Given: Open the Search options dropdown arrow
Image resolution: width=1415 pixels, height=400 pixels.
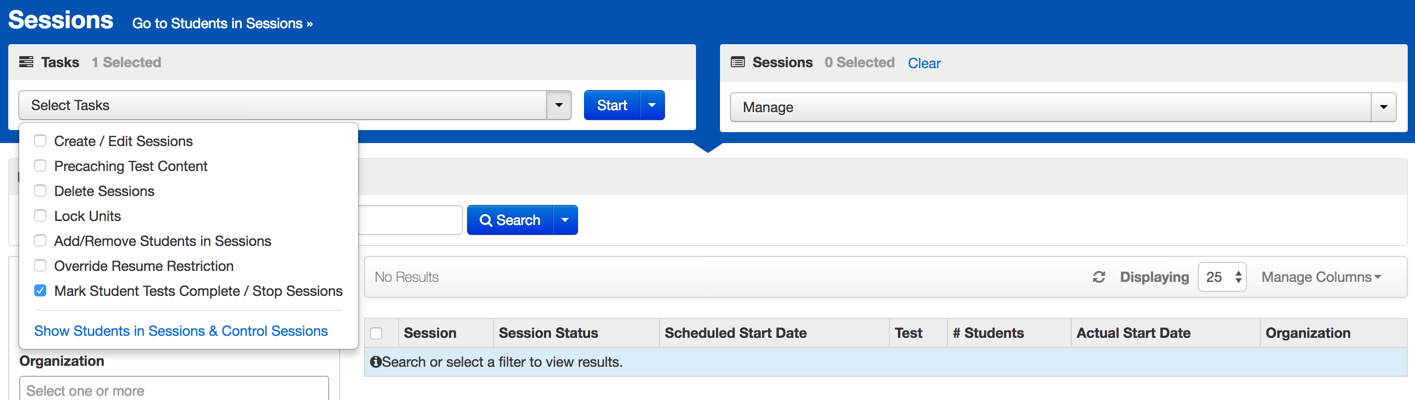Looking at the screenshot, I should click(x=565, y=220).
